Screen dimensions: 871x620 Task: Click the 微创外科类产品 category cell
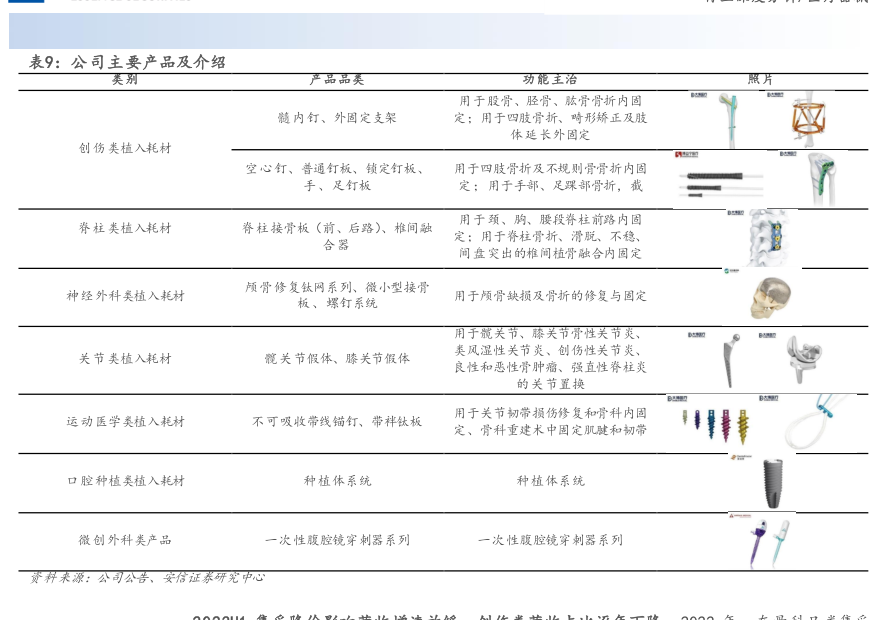click(x=125, y=539)
